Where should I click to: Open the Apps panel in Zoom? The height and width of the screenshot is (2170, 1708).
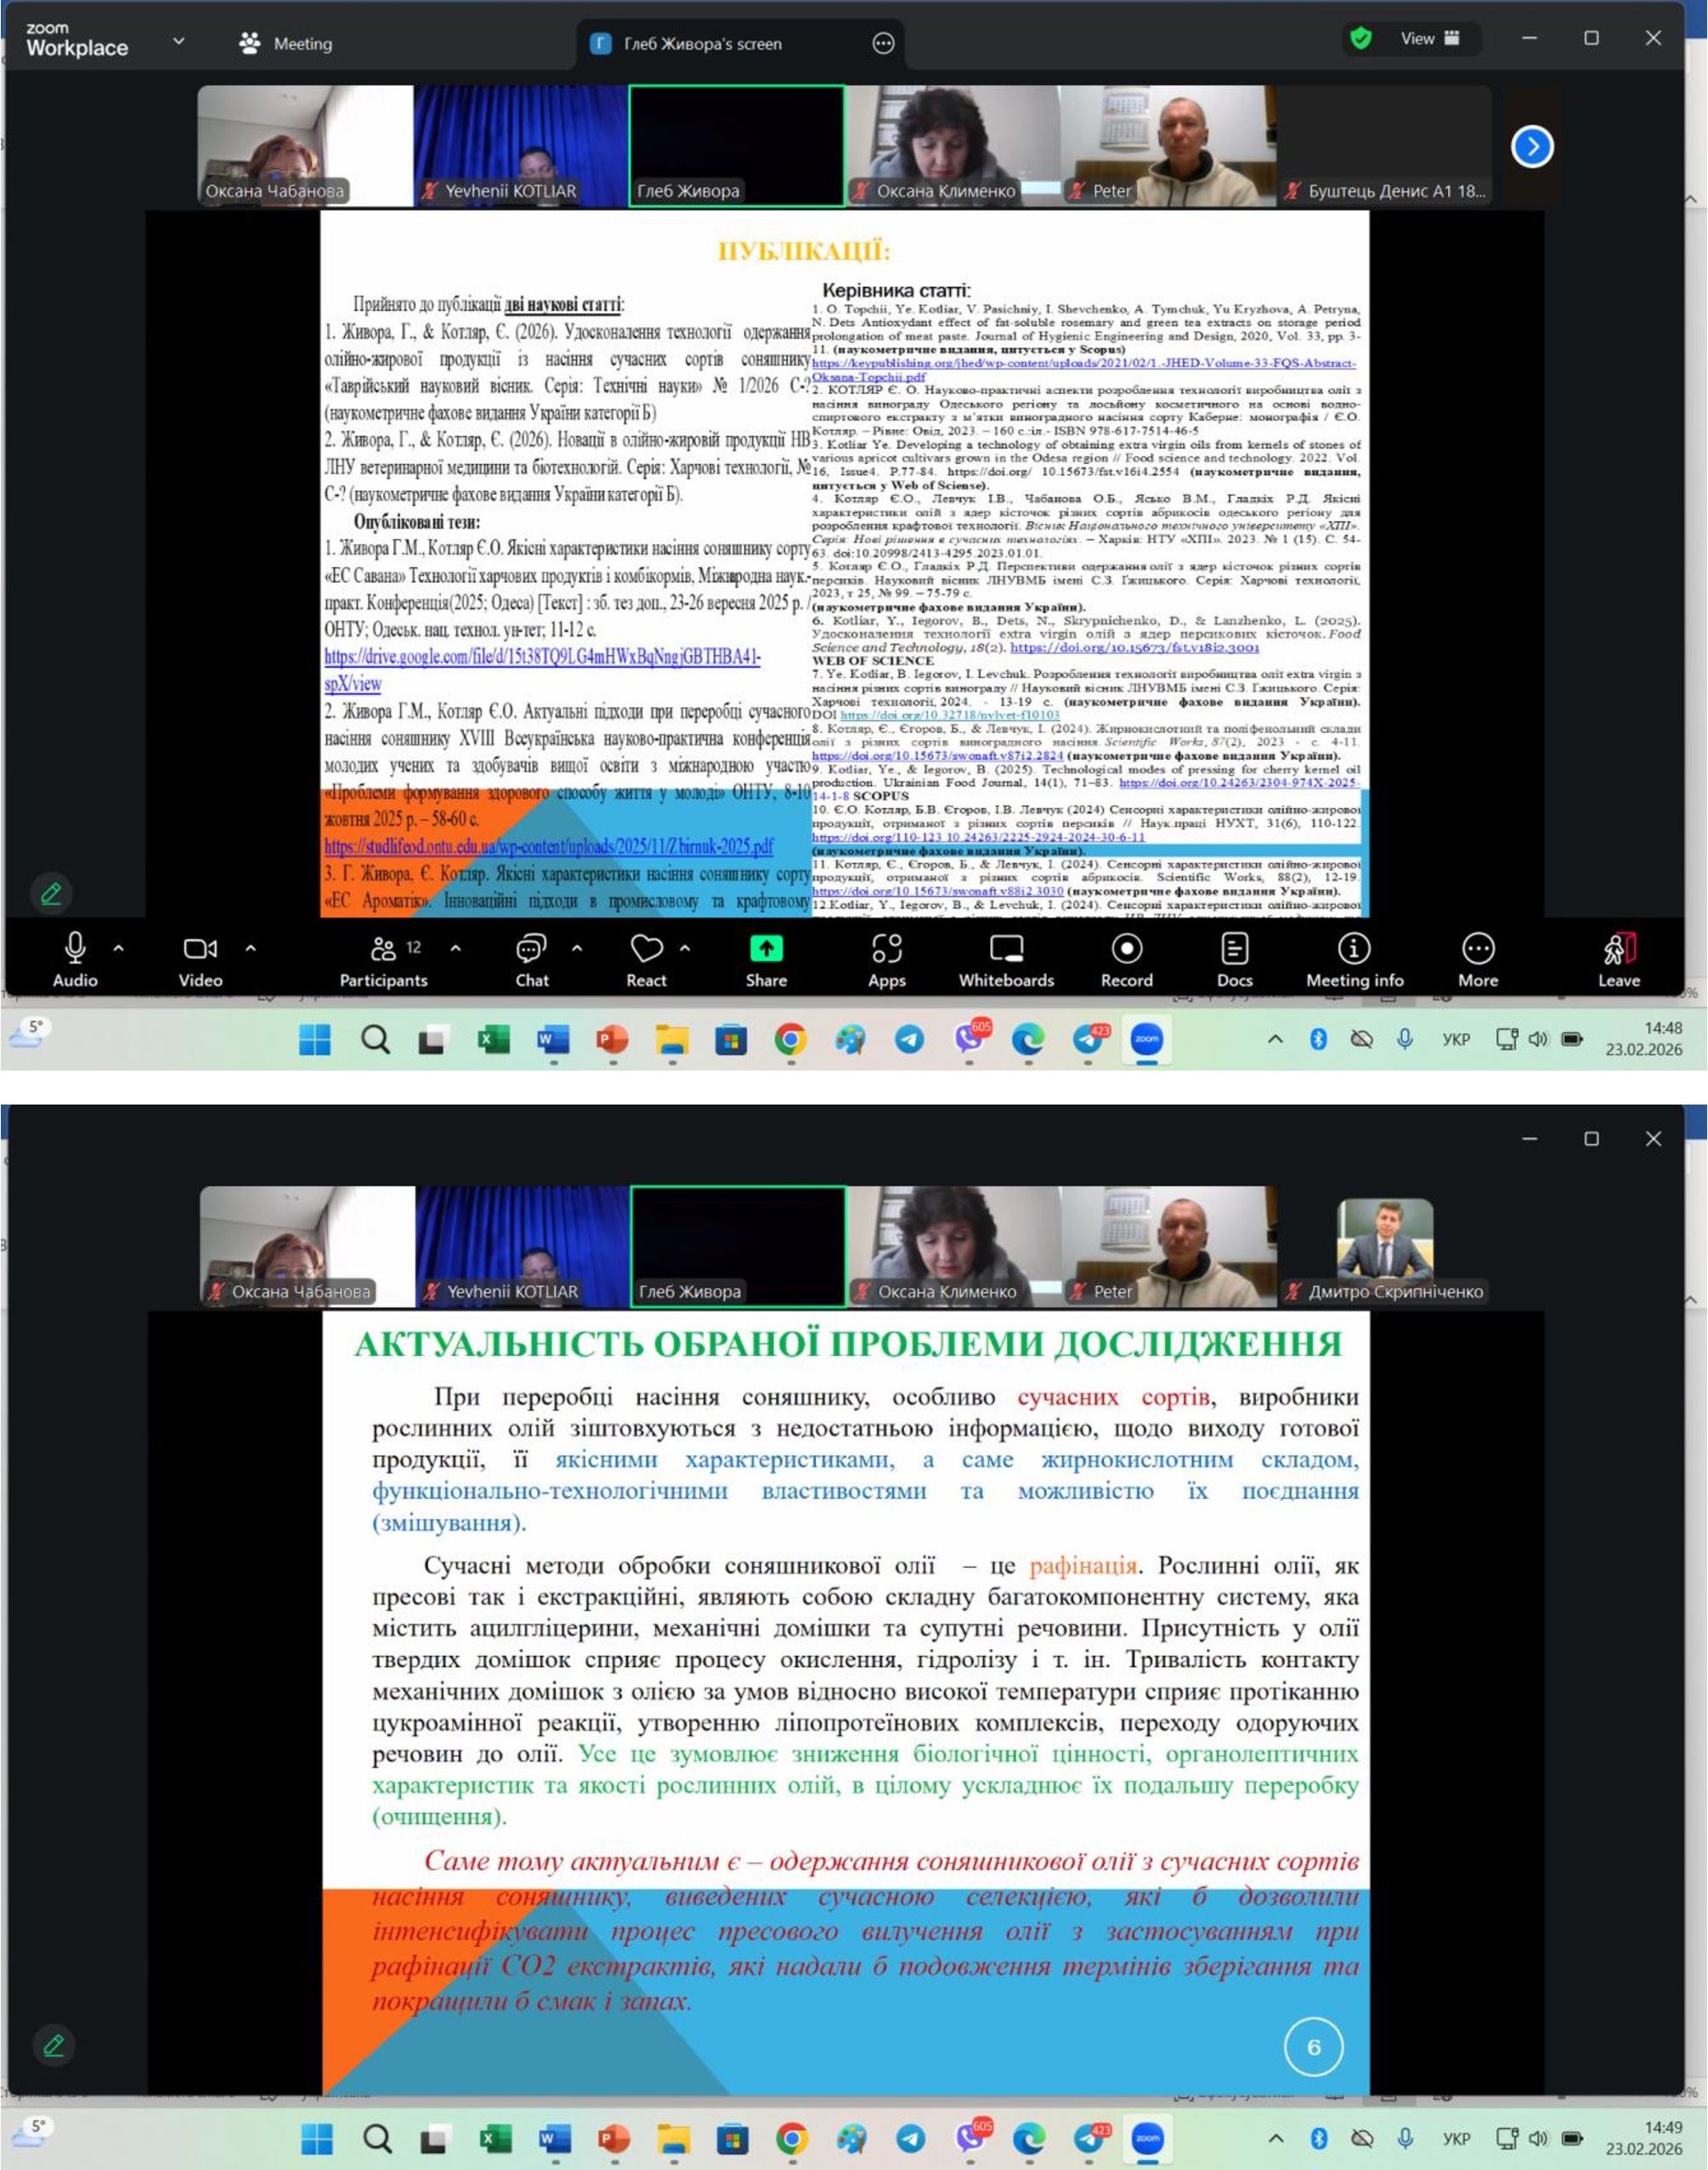coord(886,959)
